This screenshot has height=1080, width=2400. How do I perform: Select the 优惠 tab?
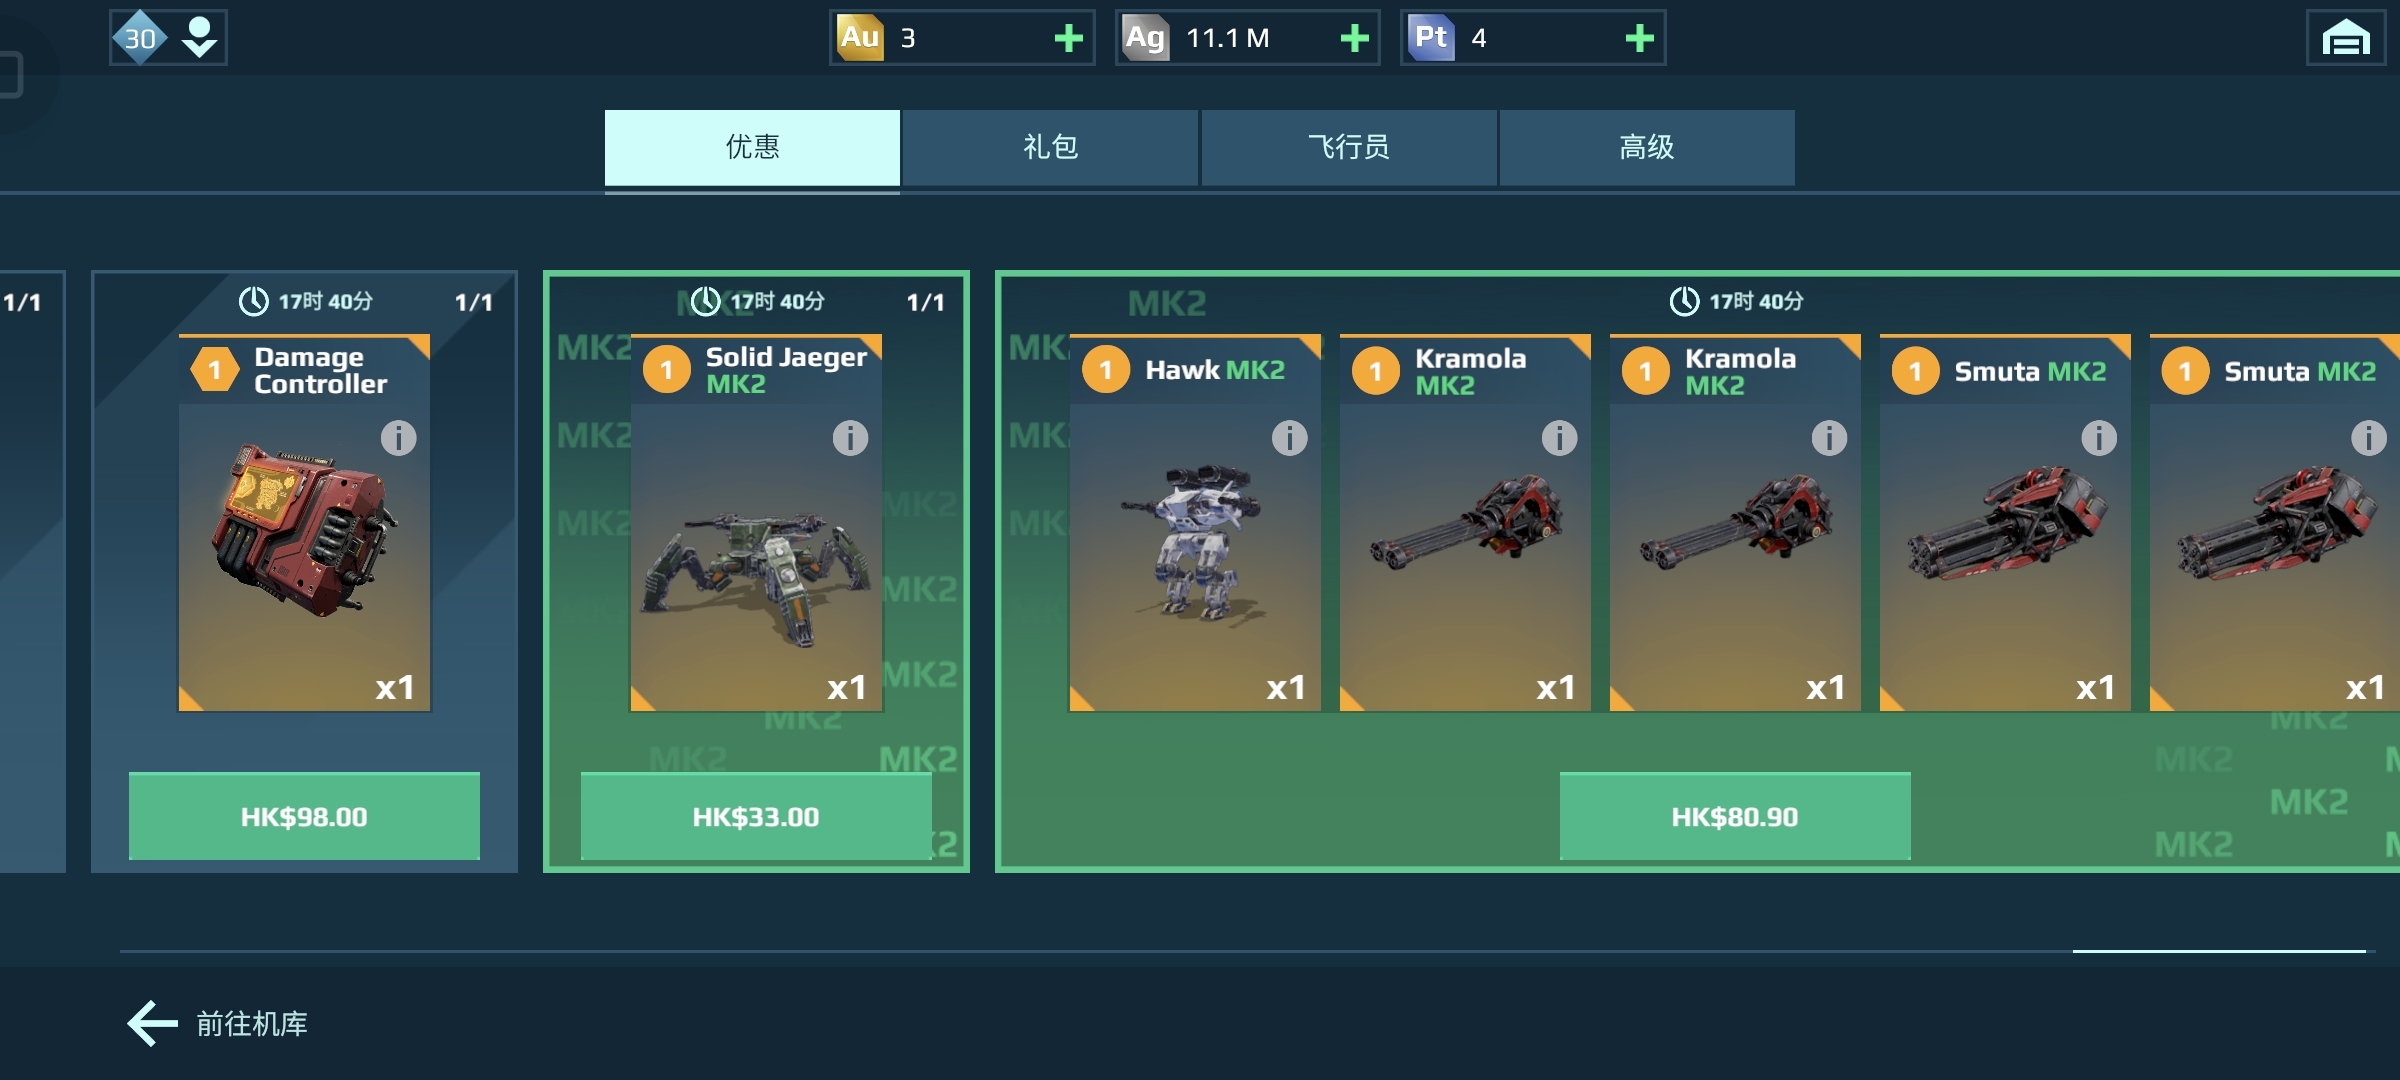[x=752, y=147]
